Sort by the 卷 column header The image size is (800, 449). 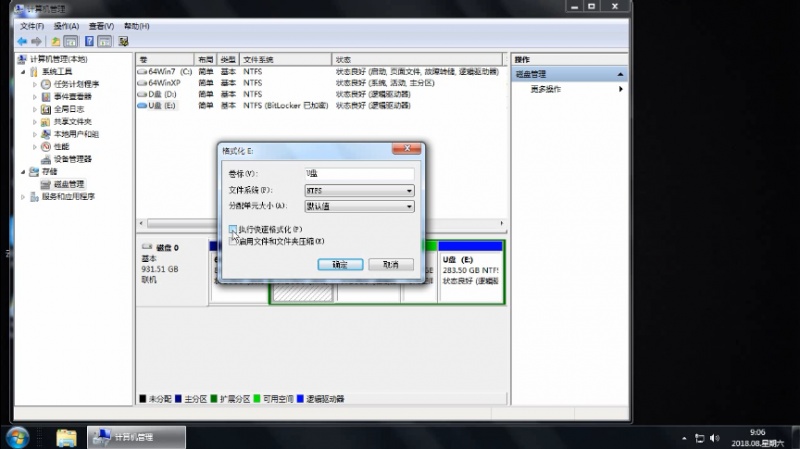pos(165,60)
